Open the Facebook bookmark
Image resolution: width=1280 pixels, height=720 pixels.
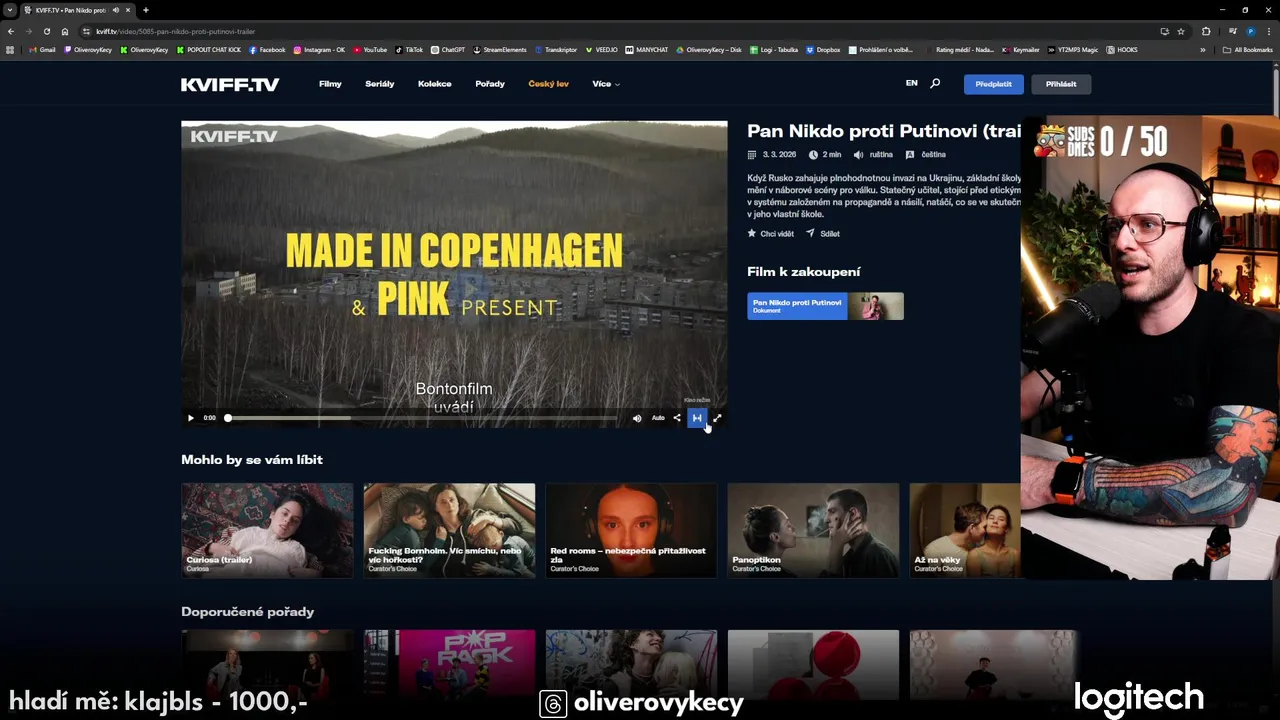point(267,49)
